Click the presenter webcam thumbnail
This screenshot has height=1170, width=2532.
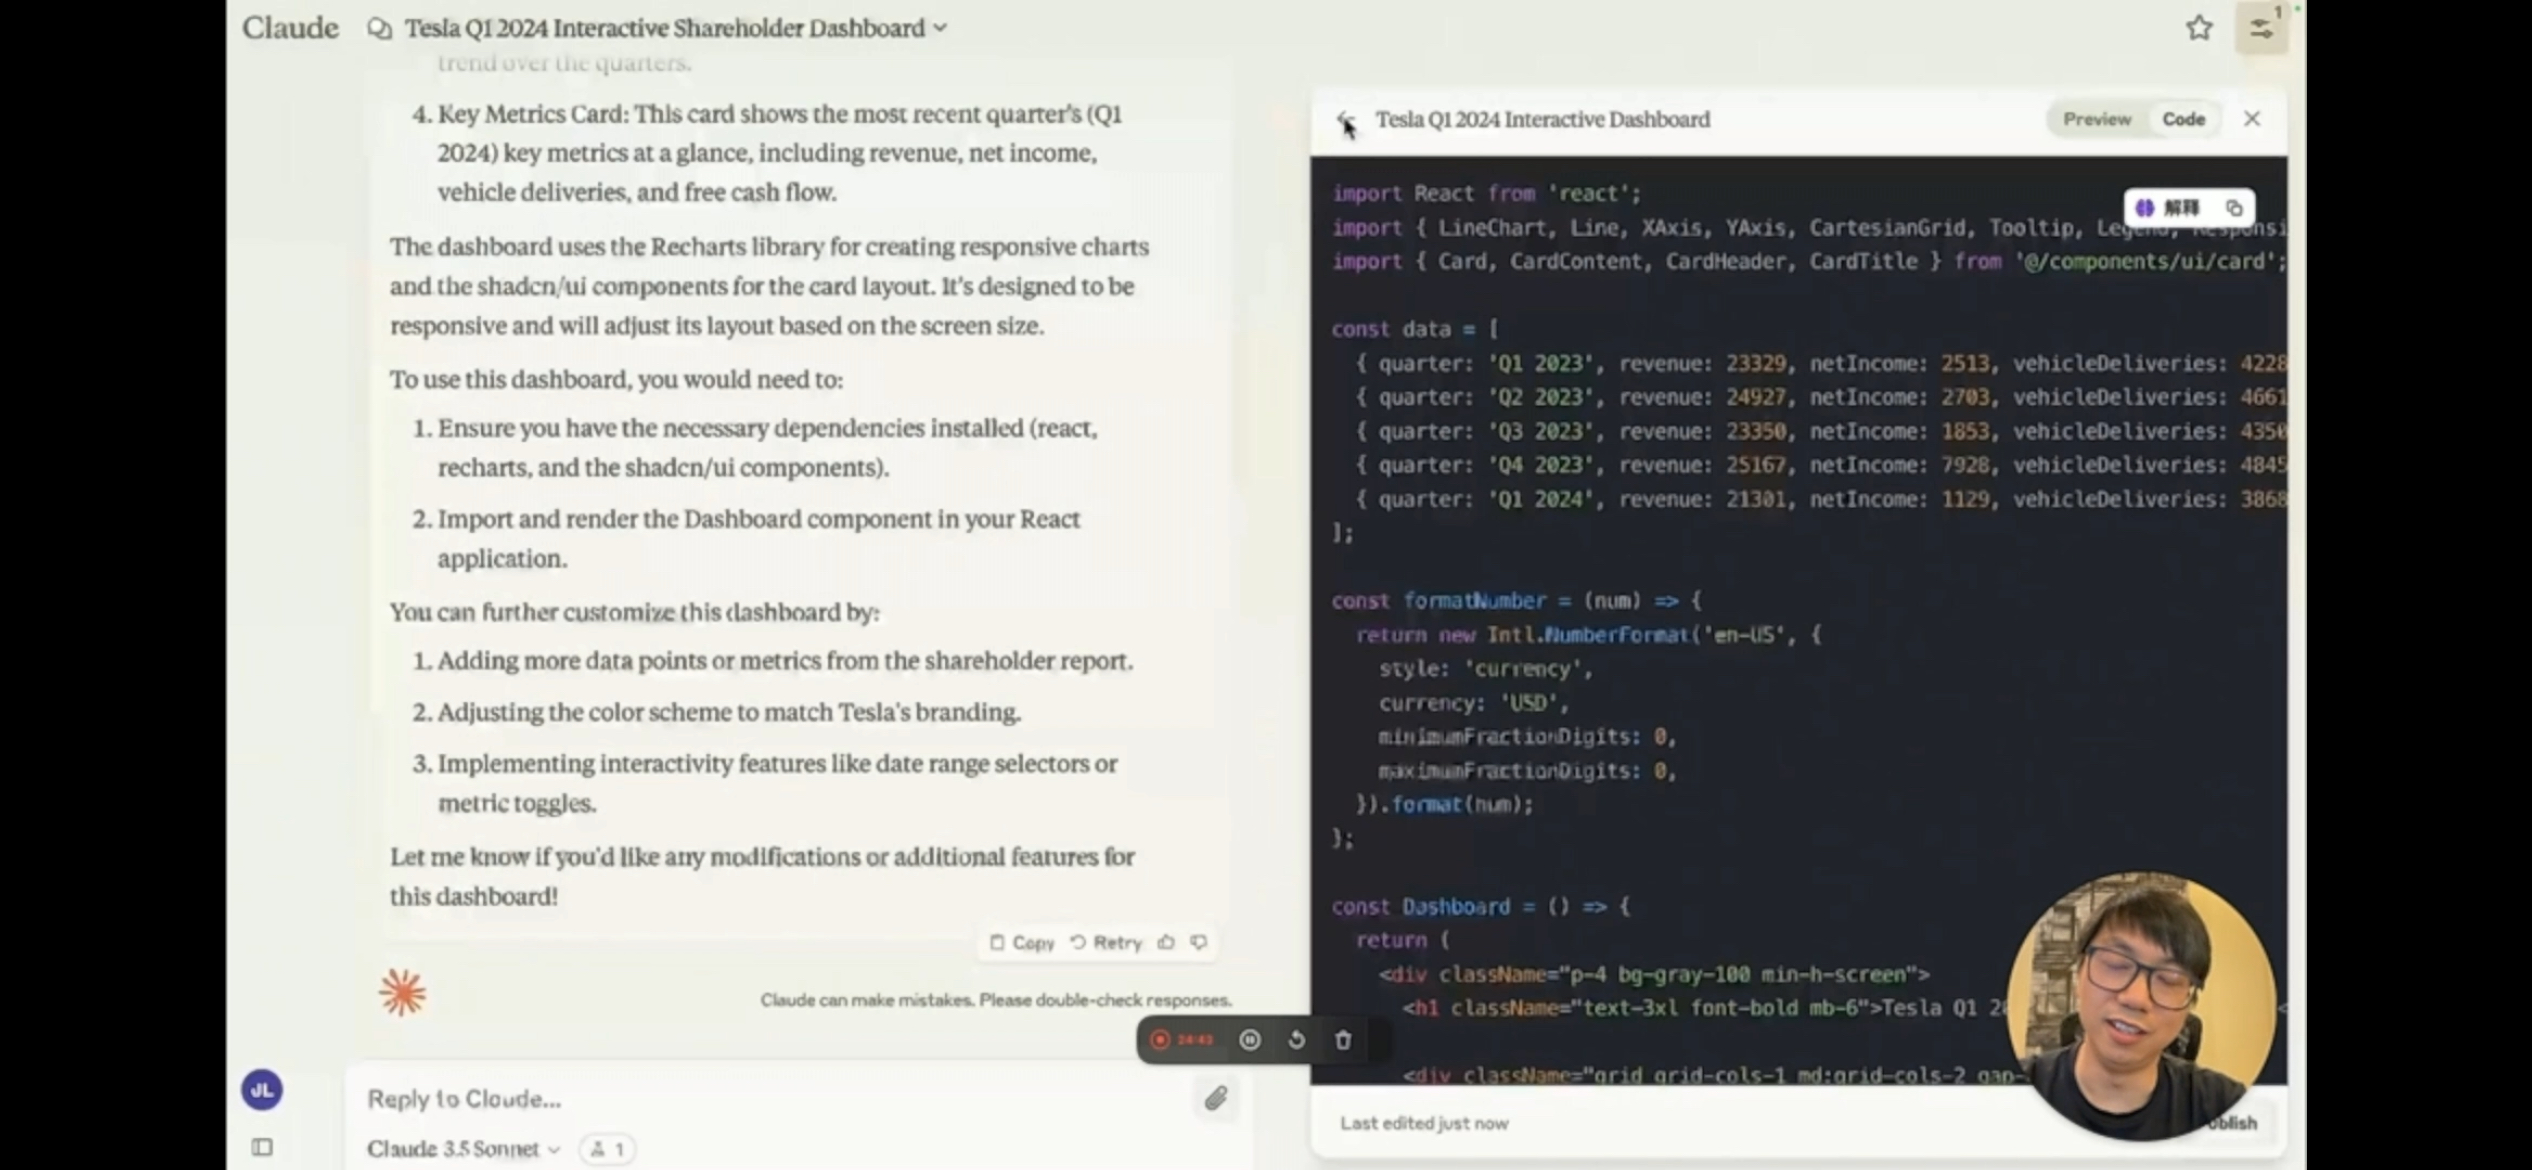point(2141,1007)
